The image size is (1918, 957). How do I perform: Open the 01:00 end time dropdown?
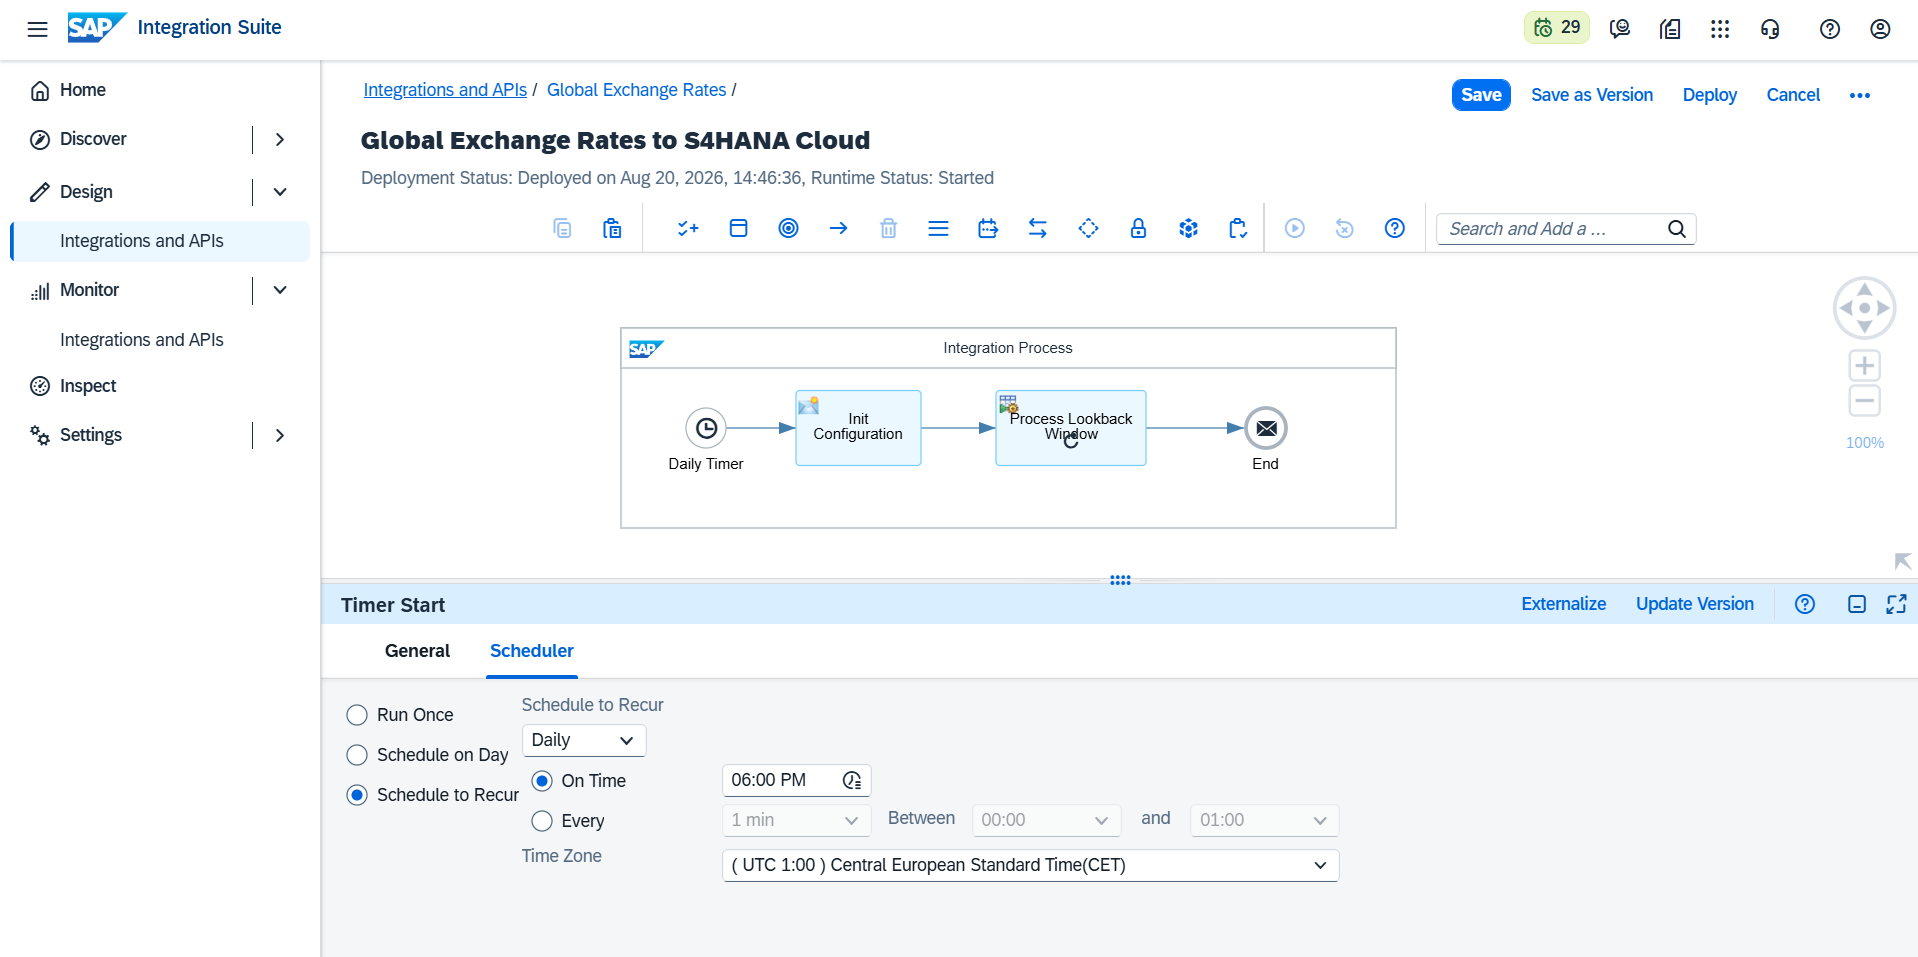[x=1264, y=820]
